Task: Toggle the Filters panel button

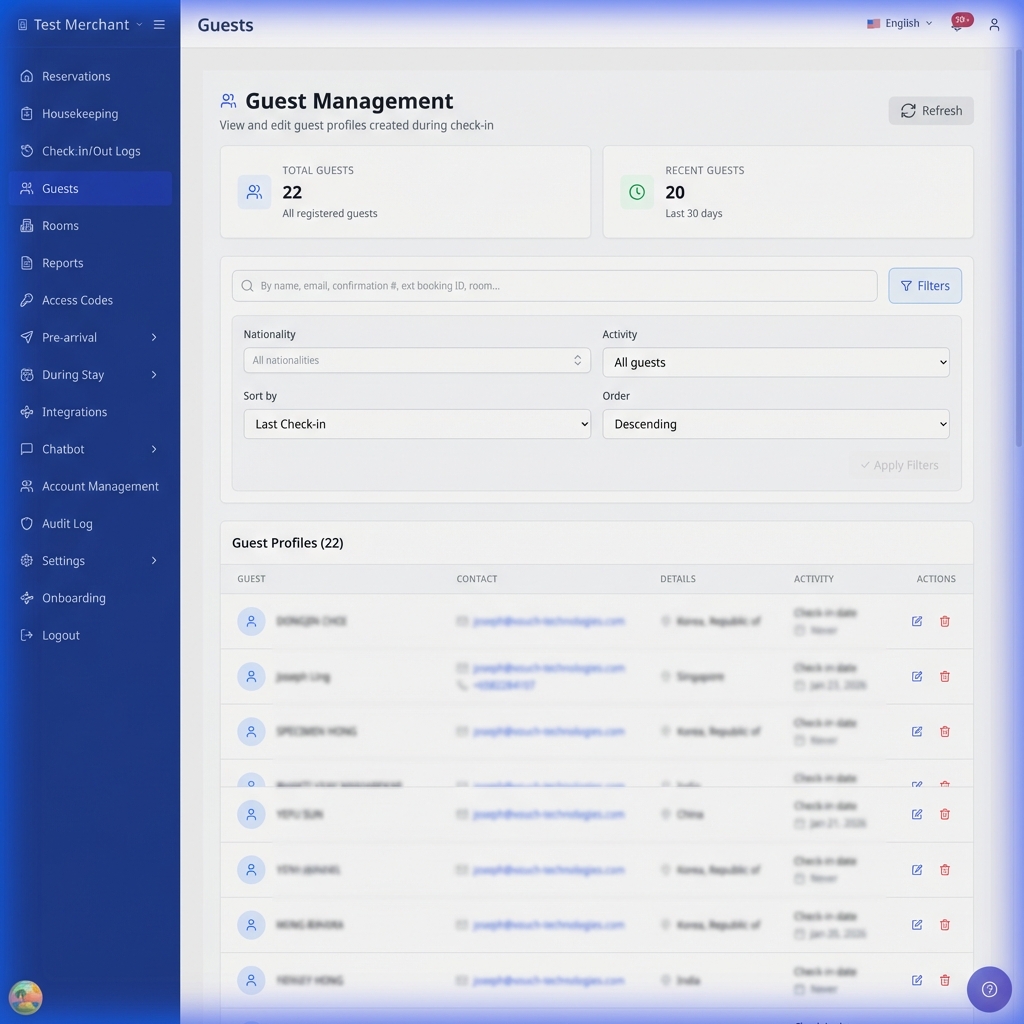Action: tap(925, 286)
